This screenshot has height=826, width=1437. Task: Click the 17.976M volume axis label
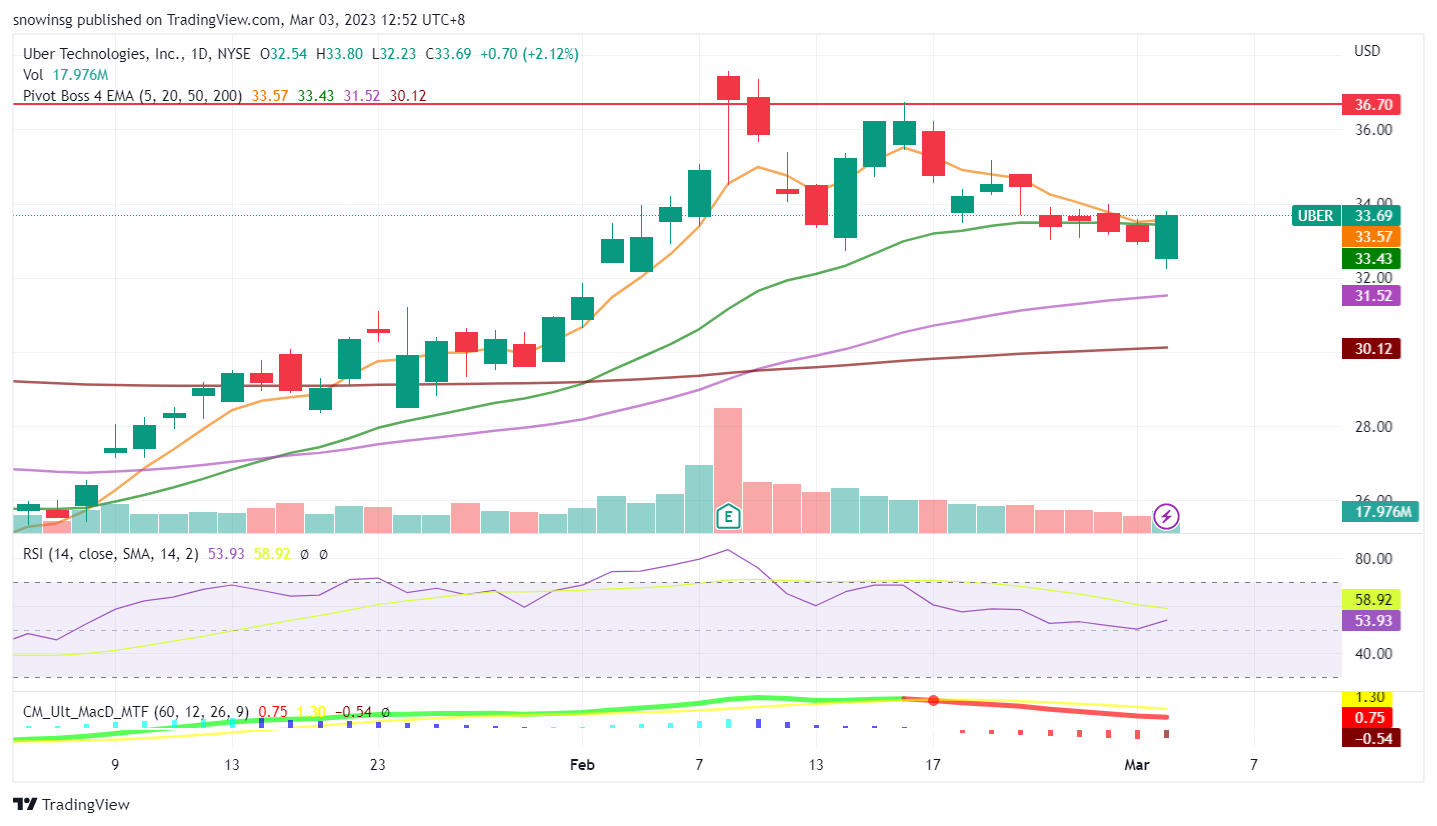click(1381, 512)
